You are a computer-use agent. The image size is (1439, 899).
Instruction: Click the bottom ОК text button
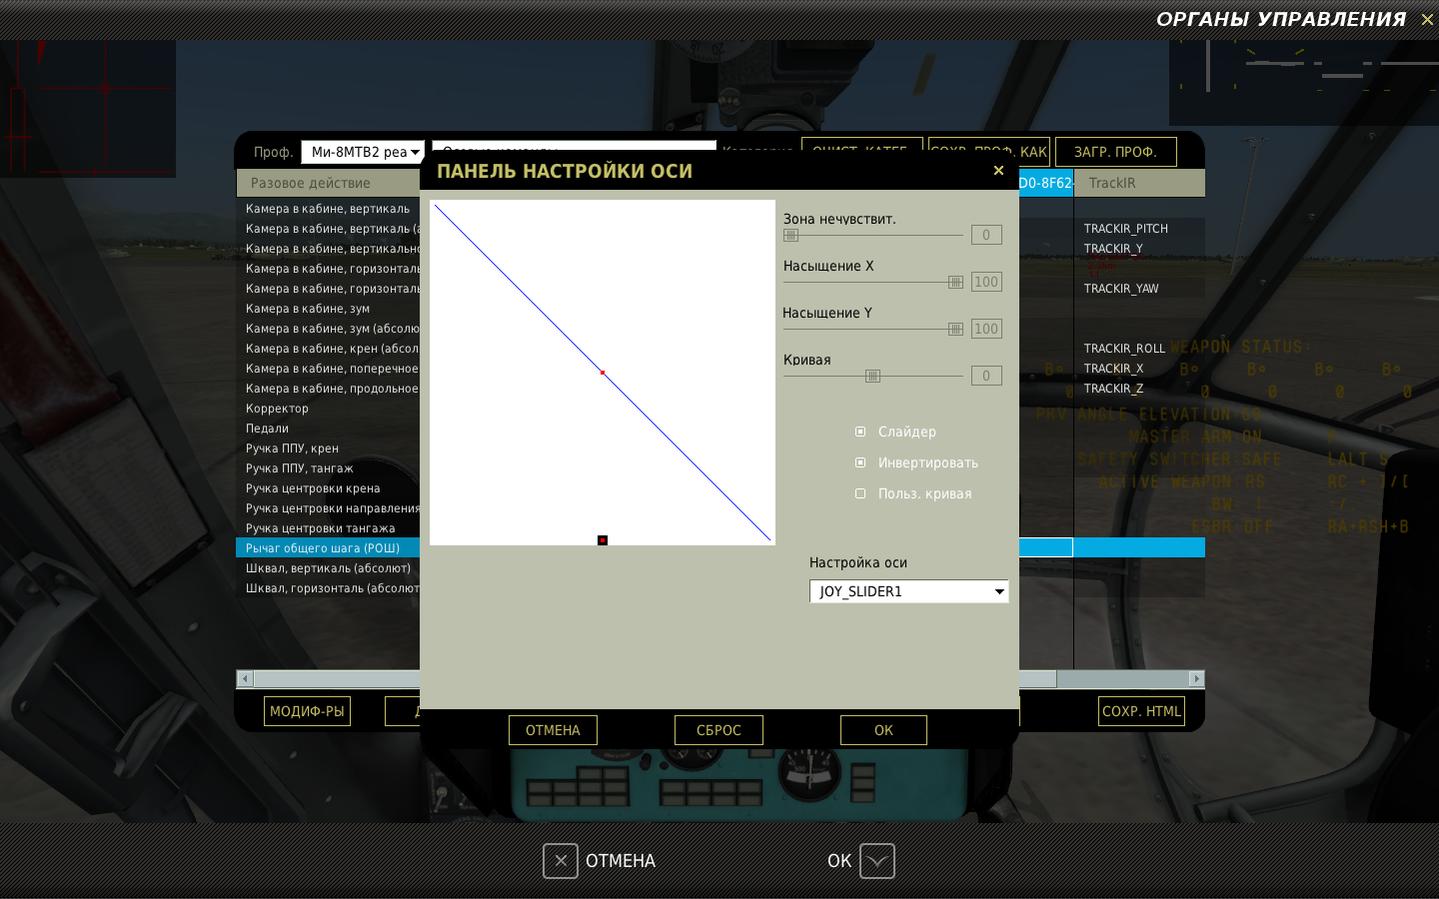(x=839, y=861)
